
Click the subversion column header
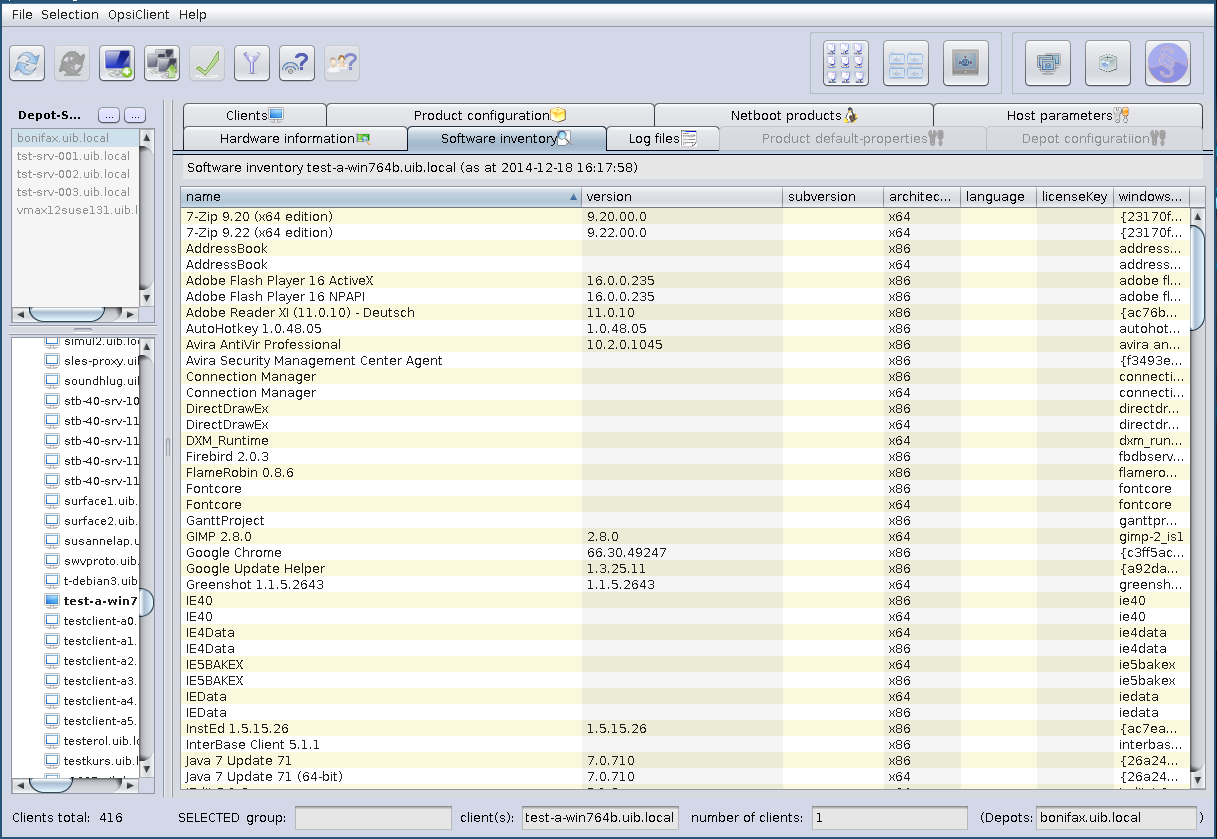tap(834, 197)
